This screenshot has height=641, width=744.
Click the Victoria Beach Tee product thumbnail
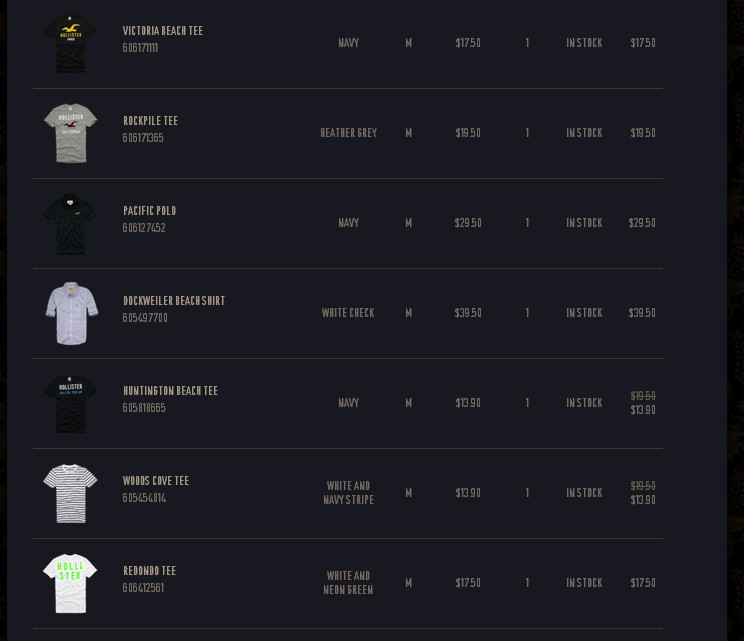point(70,43)
